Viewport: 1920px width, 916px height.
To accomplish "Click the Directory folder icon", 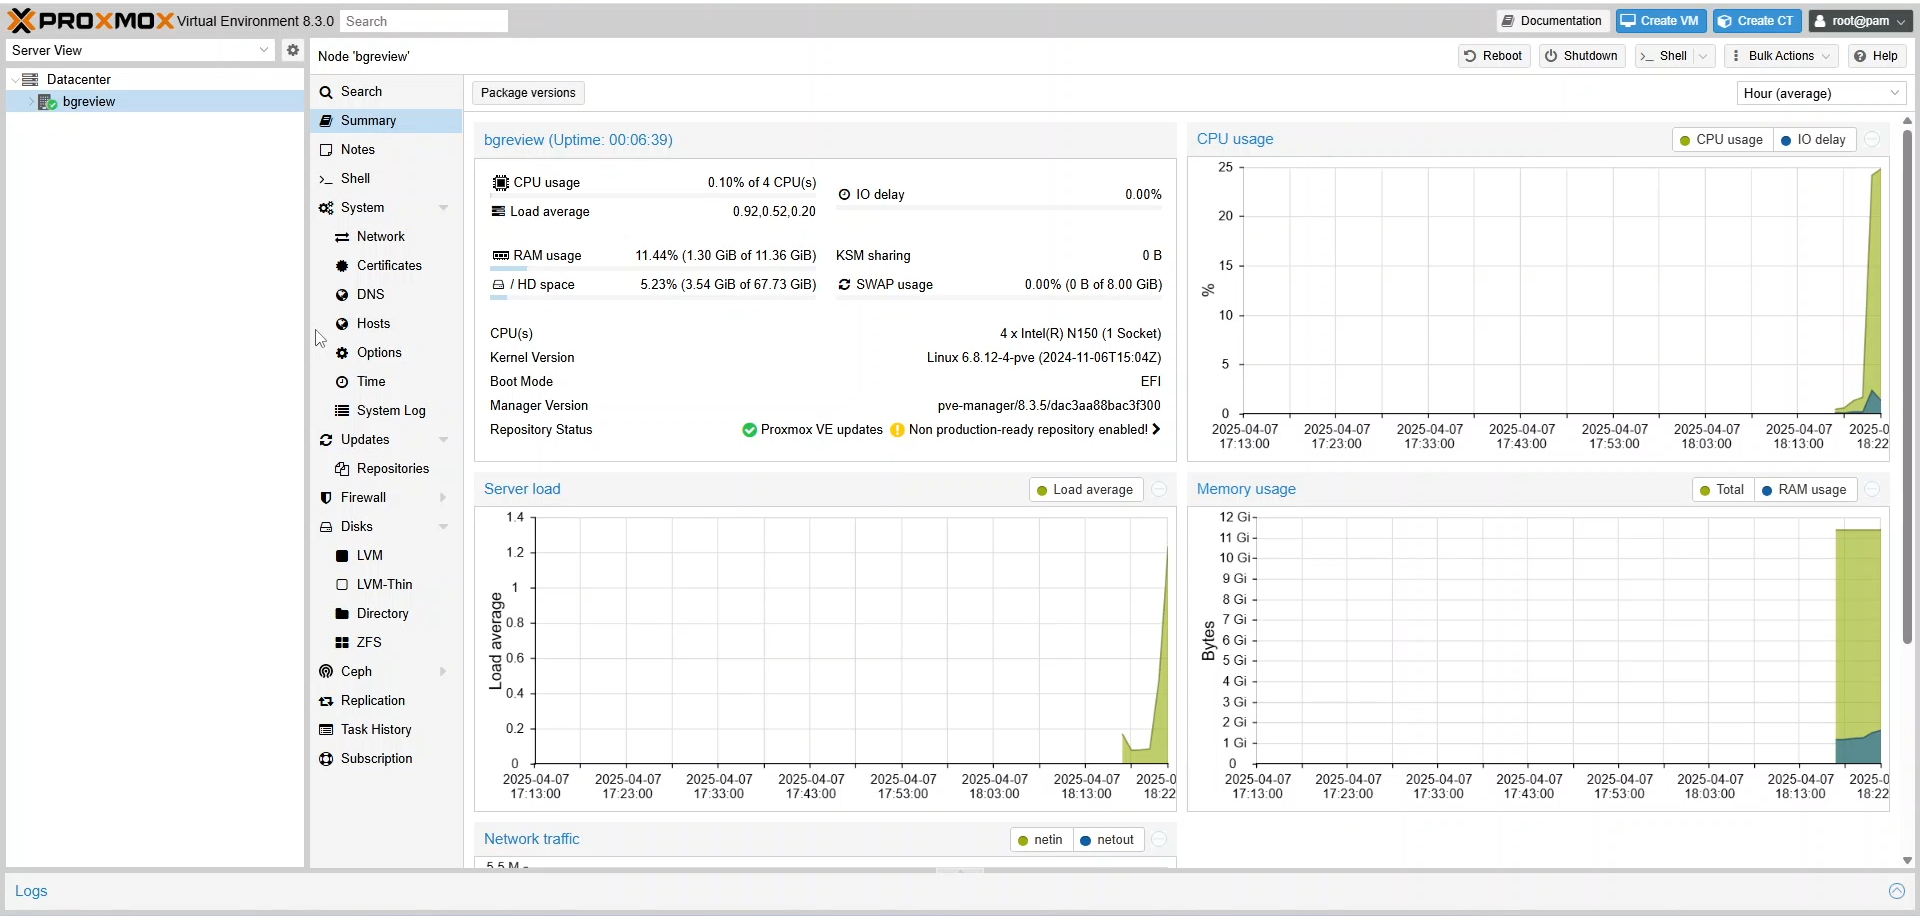I will pos(342,614).
